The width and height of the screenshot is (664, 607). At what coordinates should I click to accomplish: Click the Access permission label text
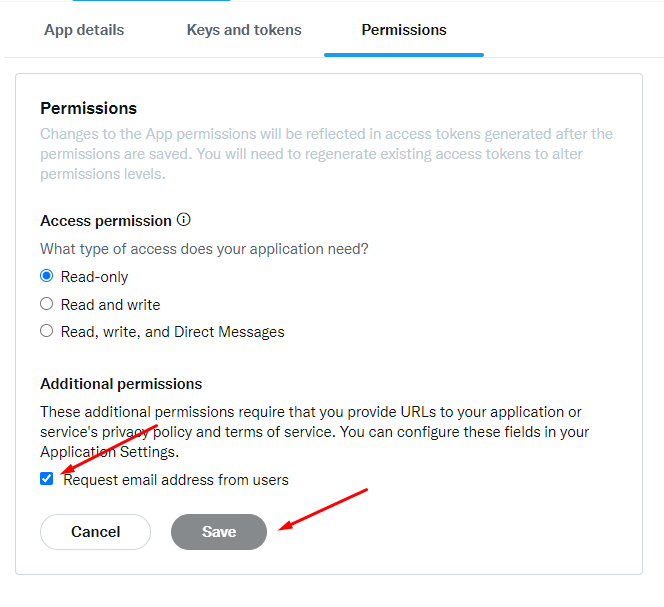click(x=106, y=221)
